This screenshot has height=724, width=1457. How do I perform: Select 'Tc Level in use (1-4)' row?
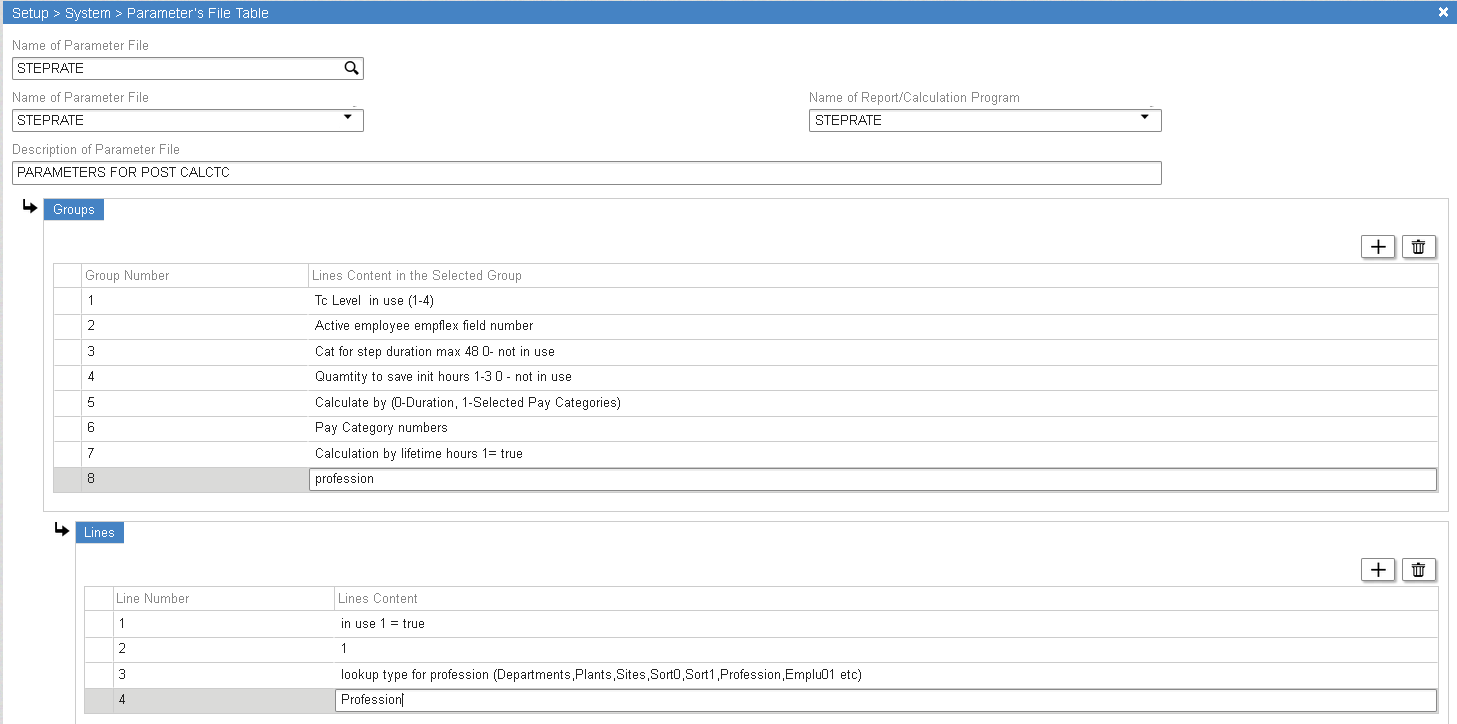click(746, 300)
